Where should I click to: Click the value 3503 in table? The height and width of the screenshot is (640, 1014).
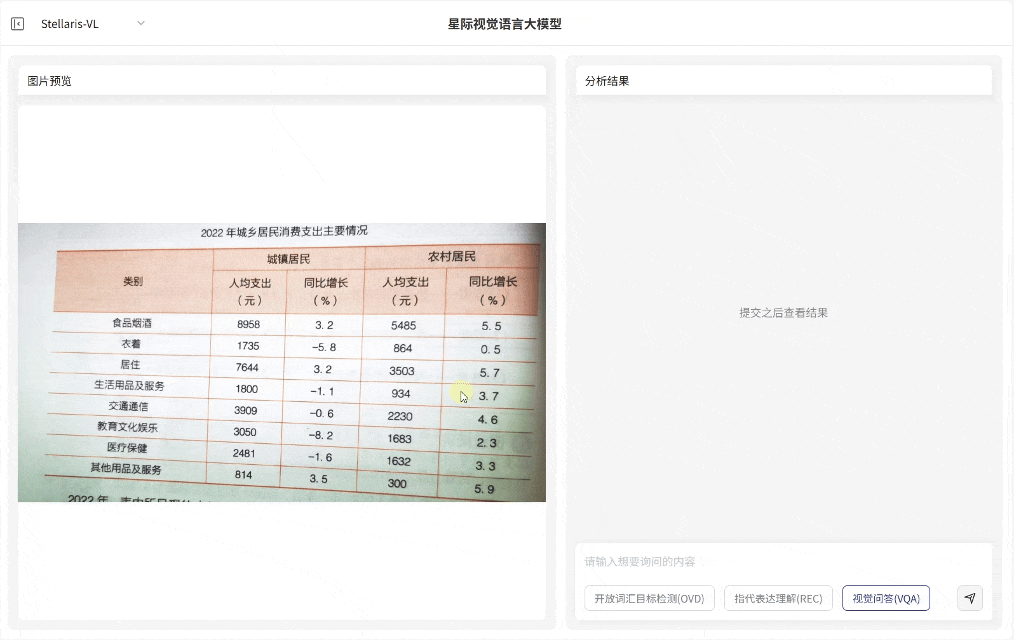click(402, 370)
